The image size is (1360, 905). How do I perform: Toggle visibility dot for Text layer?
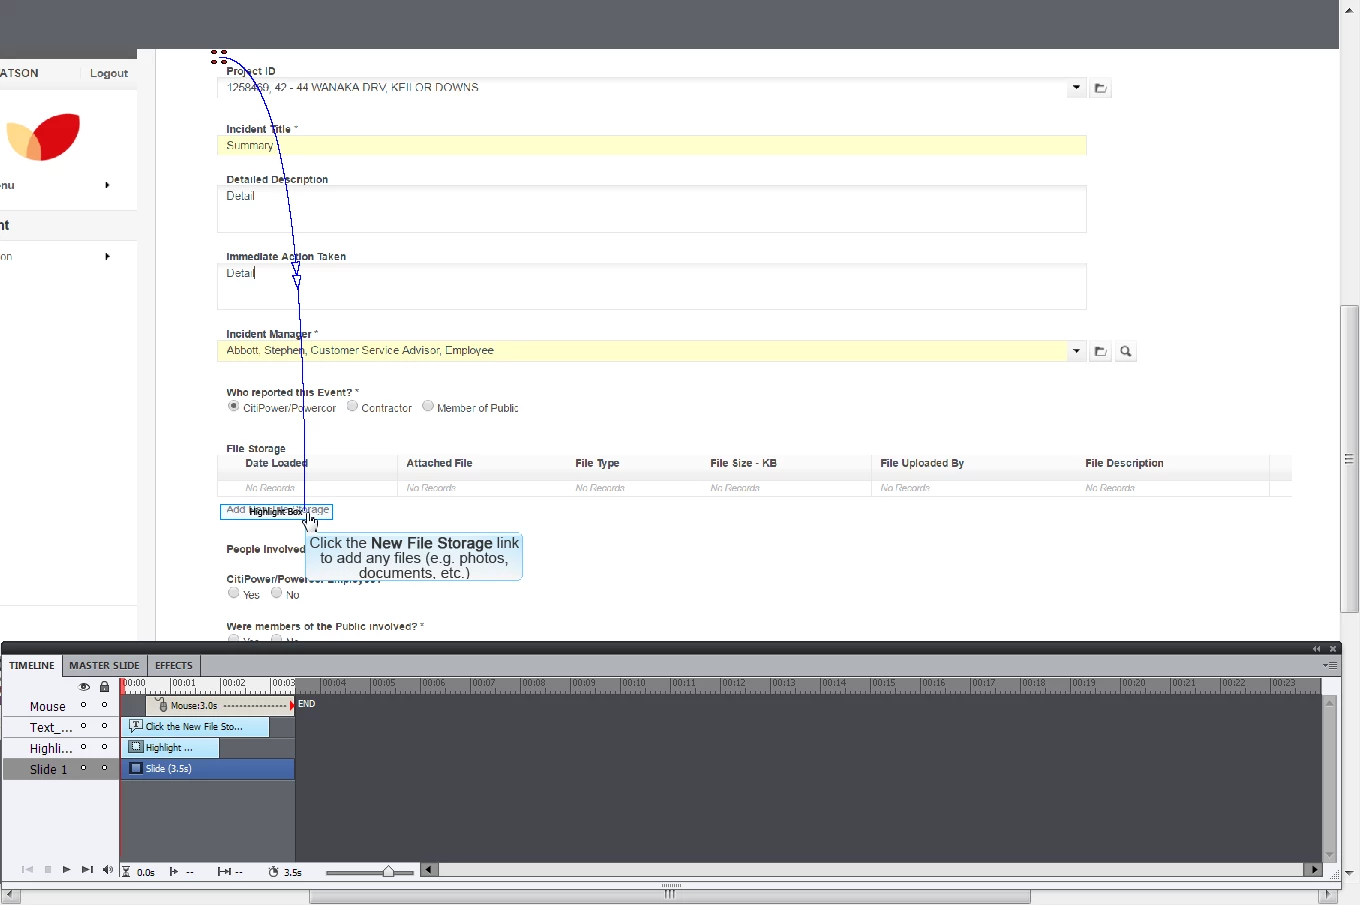click(84, 726)
